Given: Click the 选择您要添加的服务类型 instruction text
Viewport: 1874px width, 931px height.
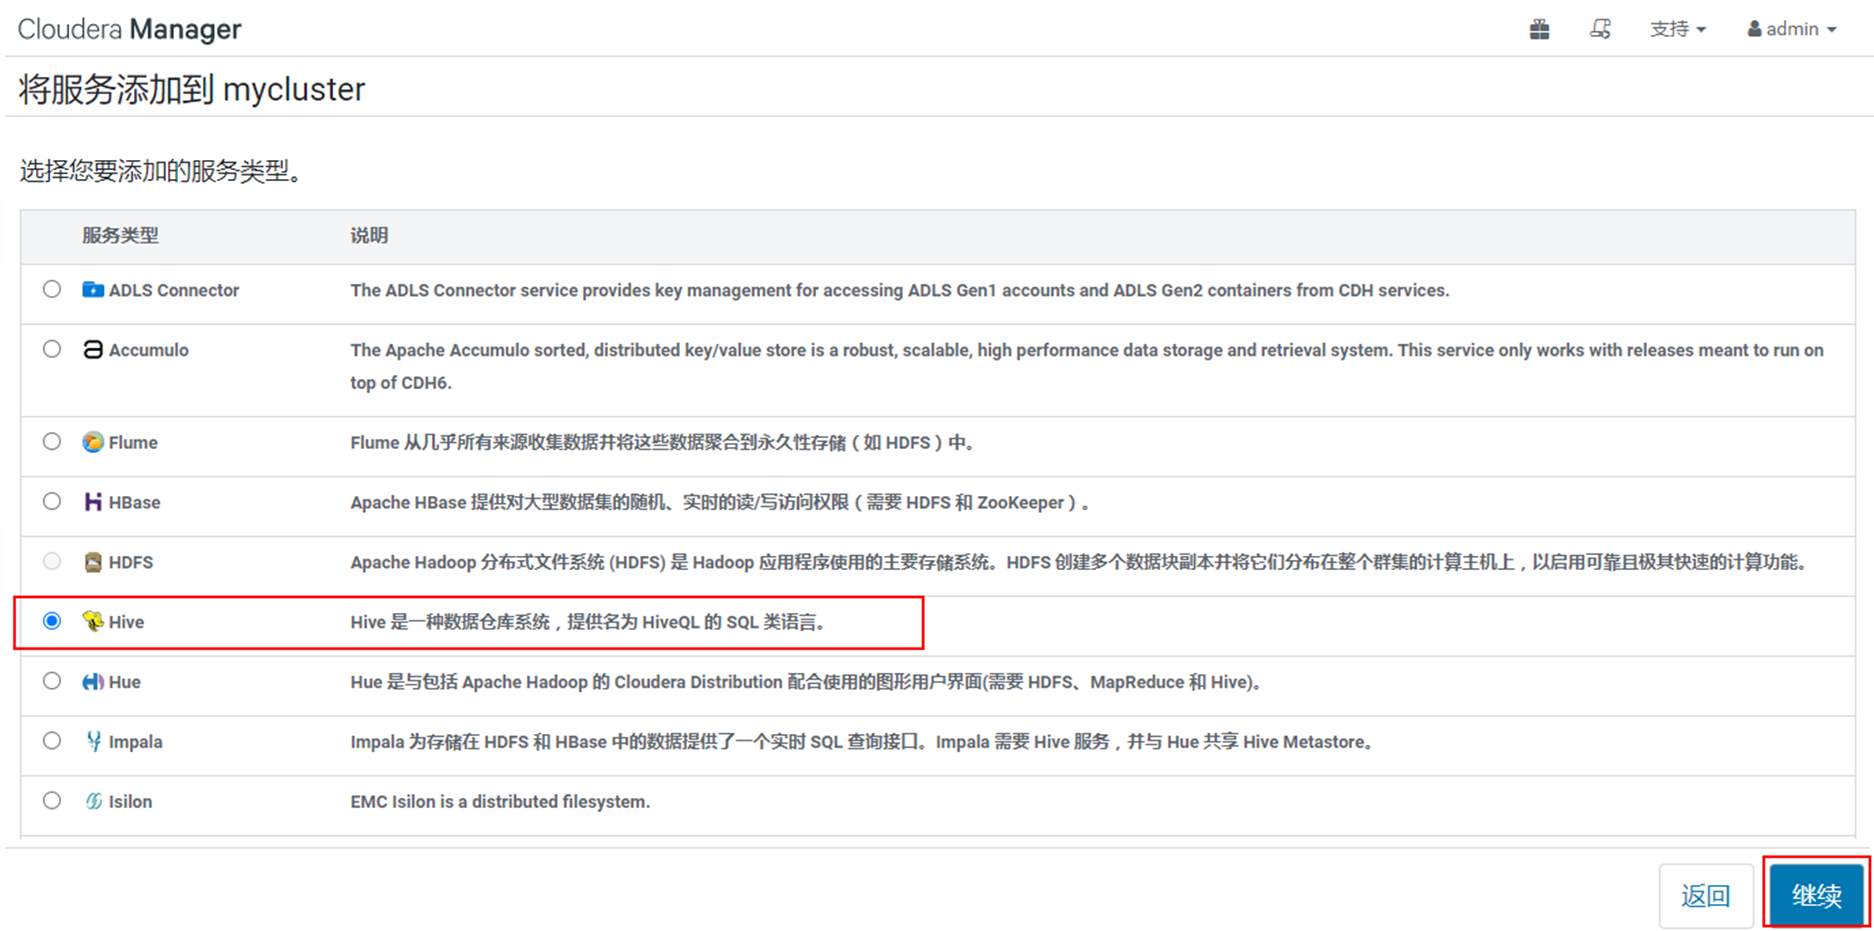Looking at the screenshot, I should point(161,171).
